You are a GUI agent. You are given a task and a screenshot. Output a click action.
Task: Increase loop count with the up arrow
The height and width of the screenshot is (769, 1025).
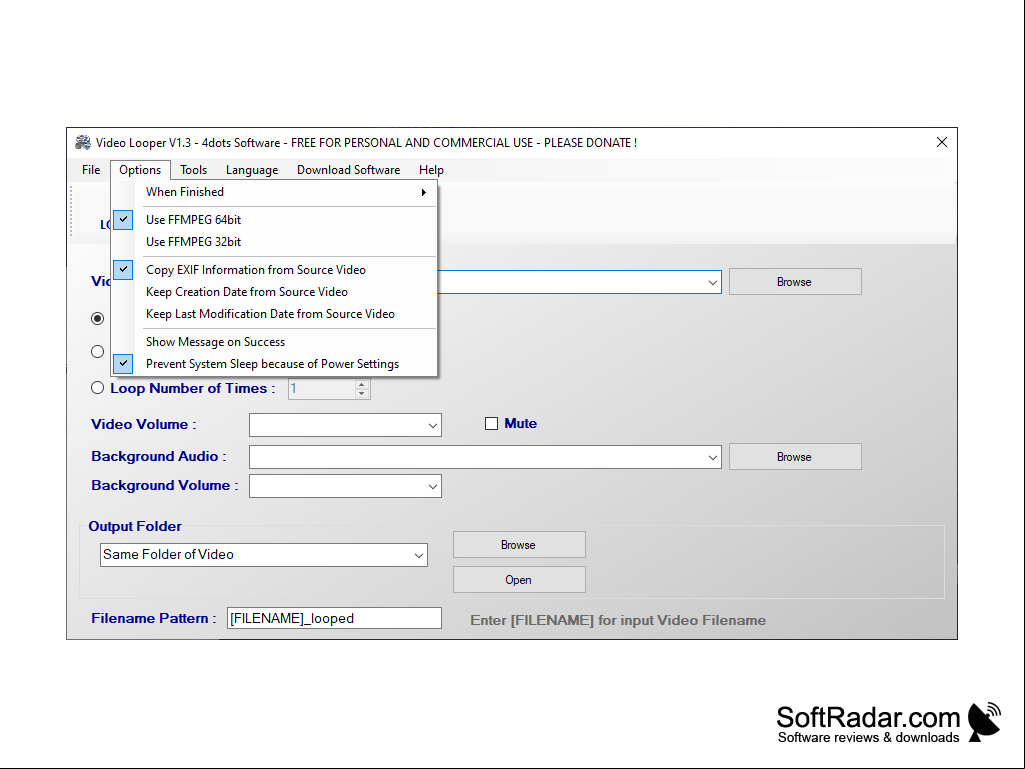(361, 384)
